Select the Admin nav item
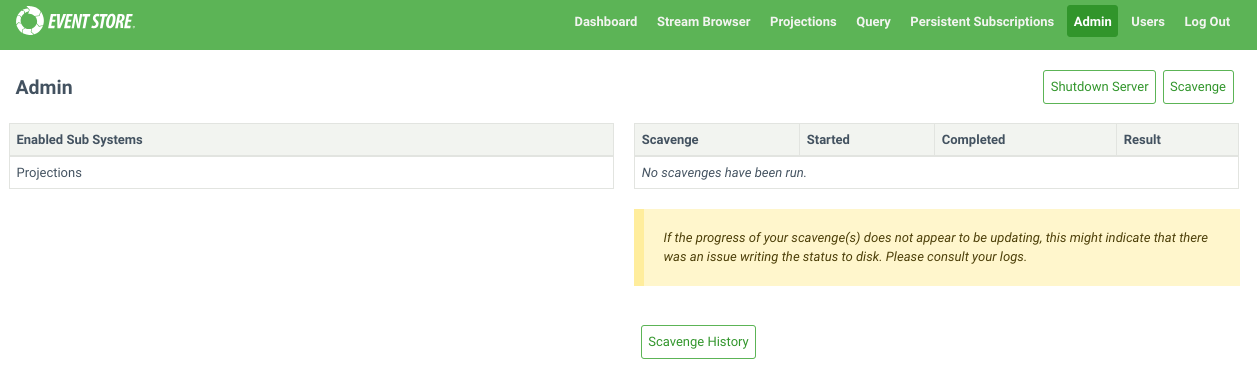Viewport: 1257px width, 375px height. pos(1092,21)
